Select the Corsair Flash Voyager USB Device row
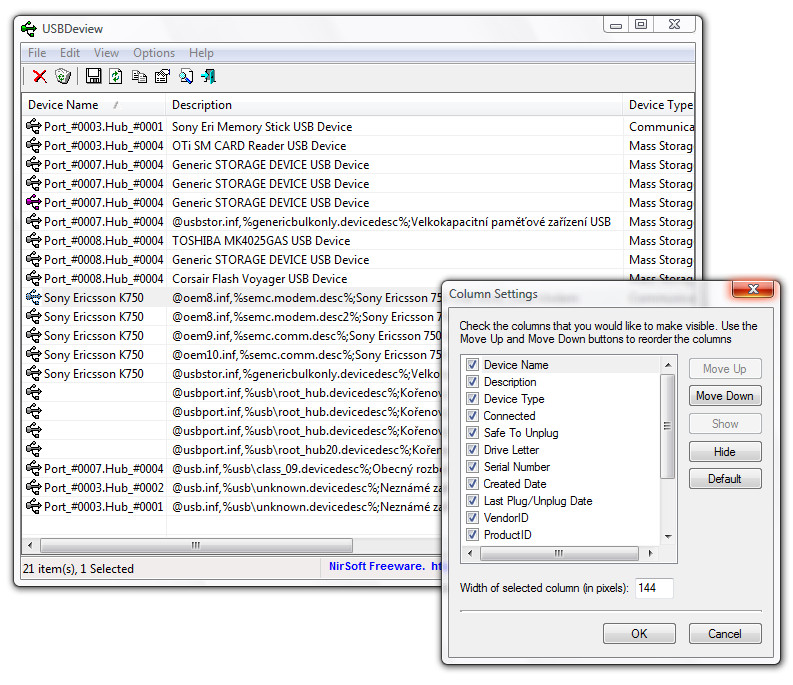 point(358,278)
